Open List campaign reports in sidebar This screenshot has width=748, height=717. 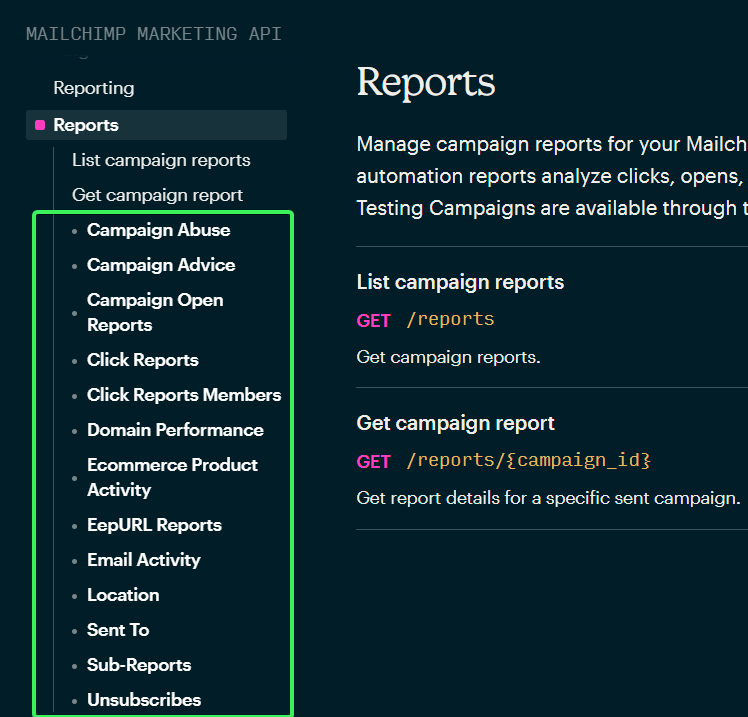[x=161, y=160]
